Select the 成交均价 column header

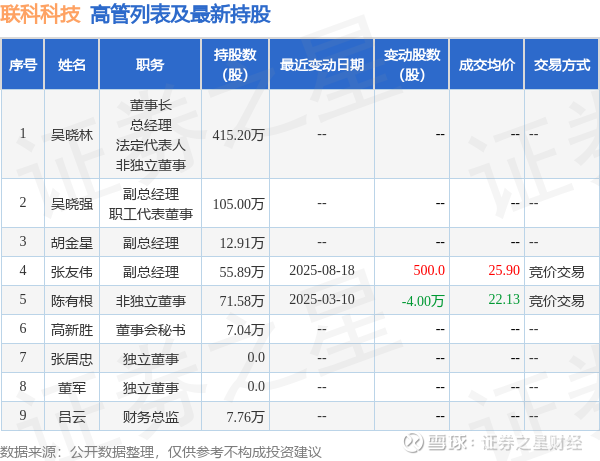[x=486, y=64]
